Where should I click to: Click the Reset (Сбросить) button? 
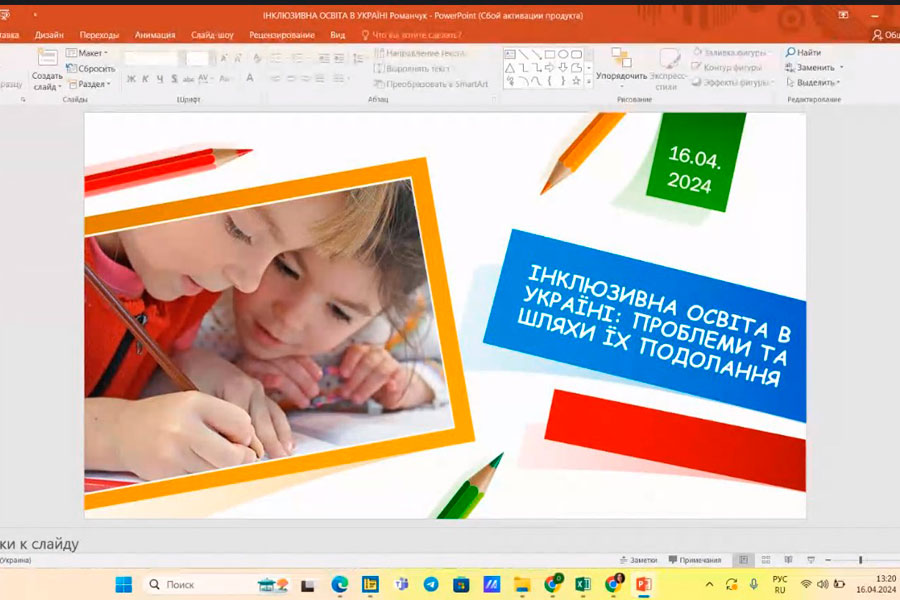click(x=90, y=68)
